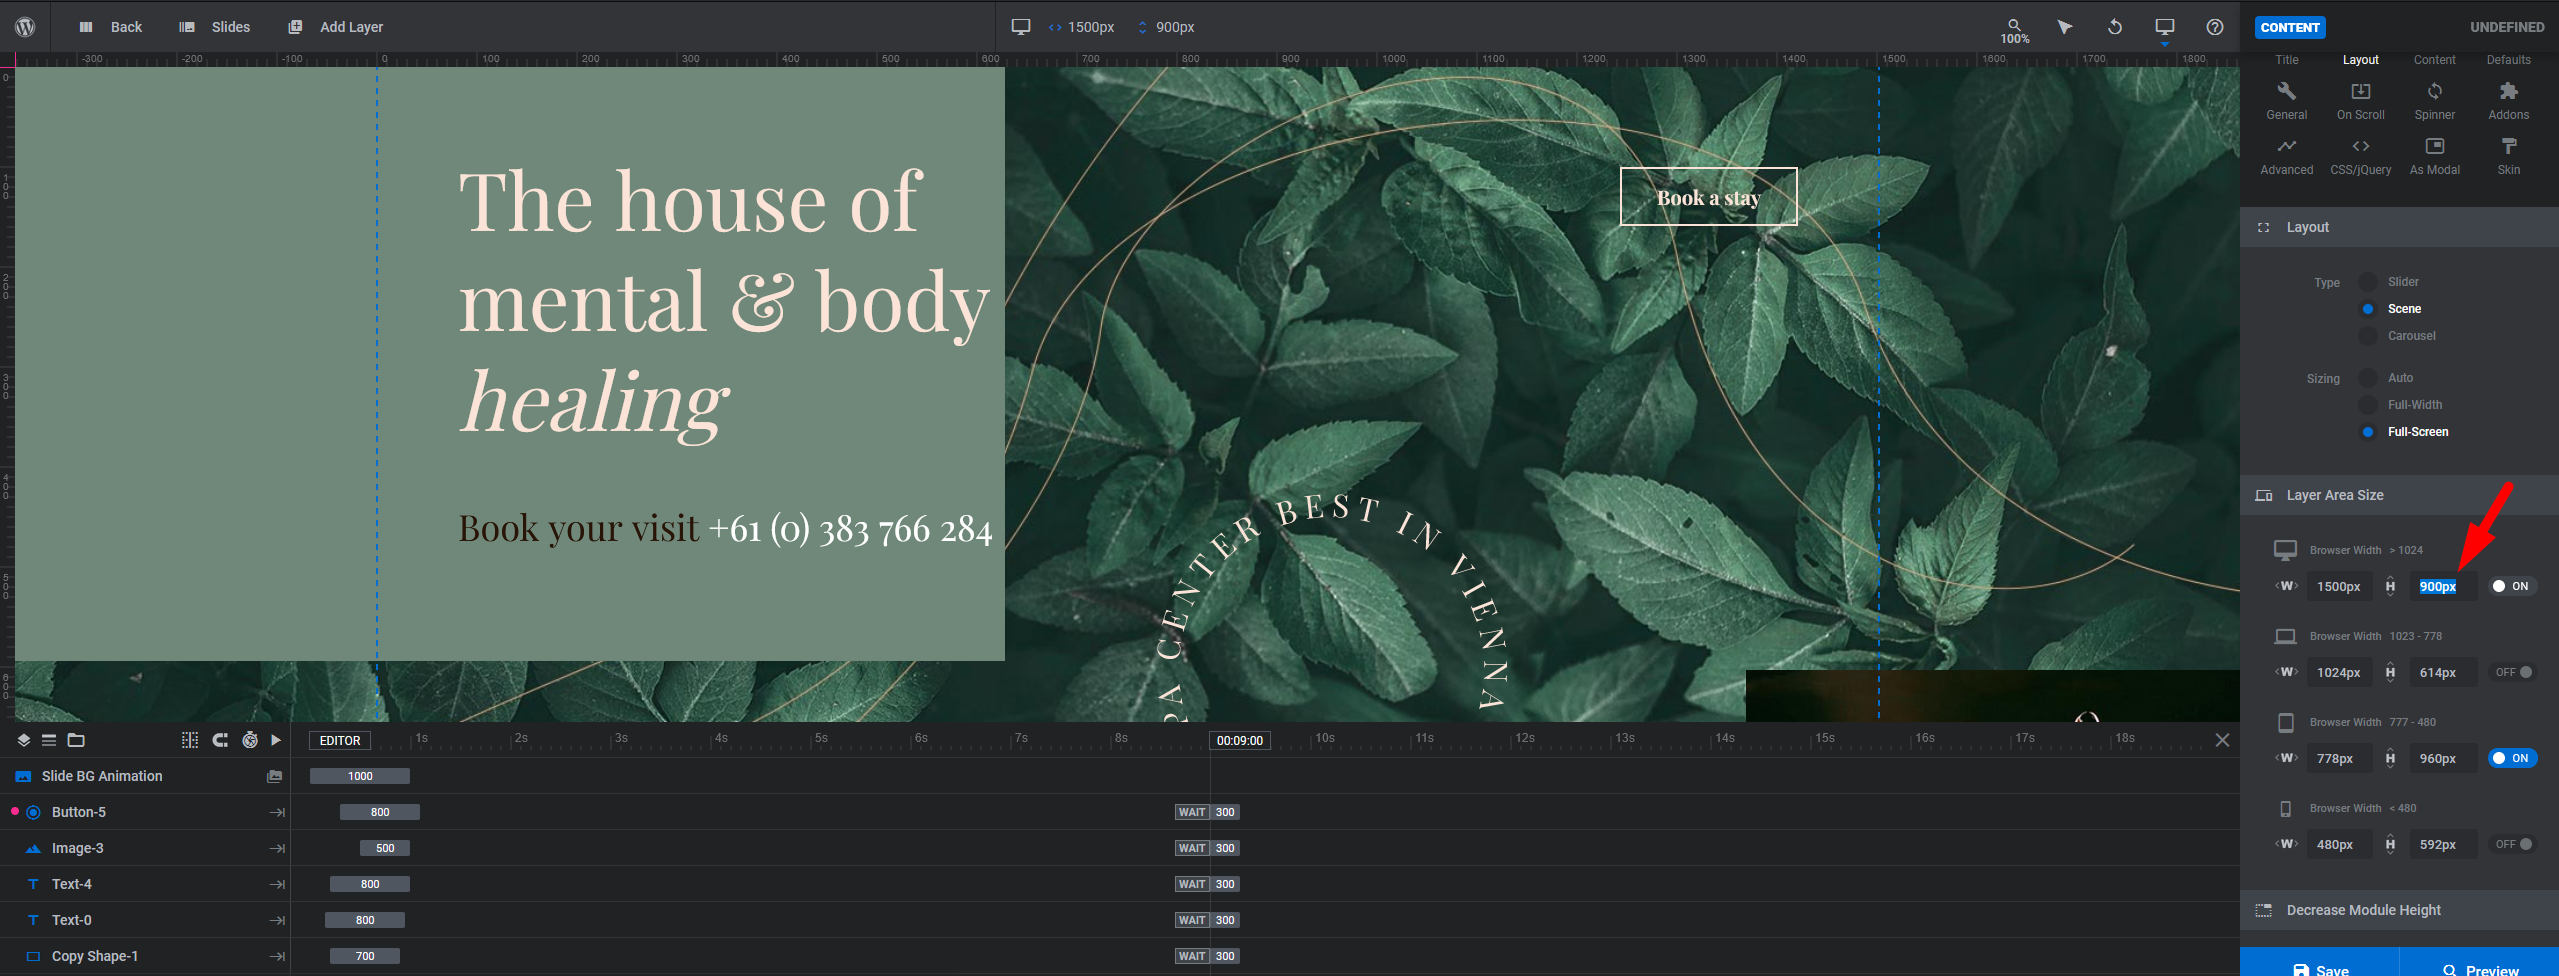Image resolution: width=2559 pixels, height=976 pixels.
Task: Select Full-Screen sizing radio
Action: click(2368, 432)
